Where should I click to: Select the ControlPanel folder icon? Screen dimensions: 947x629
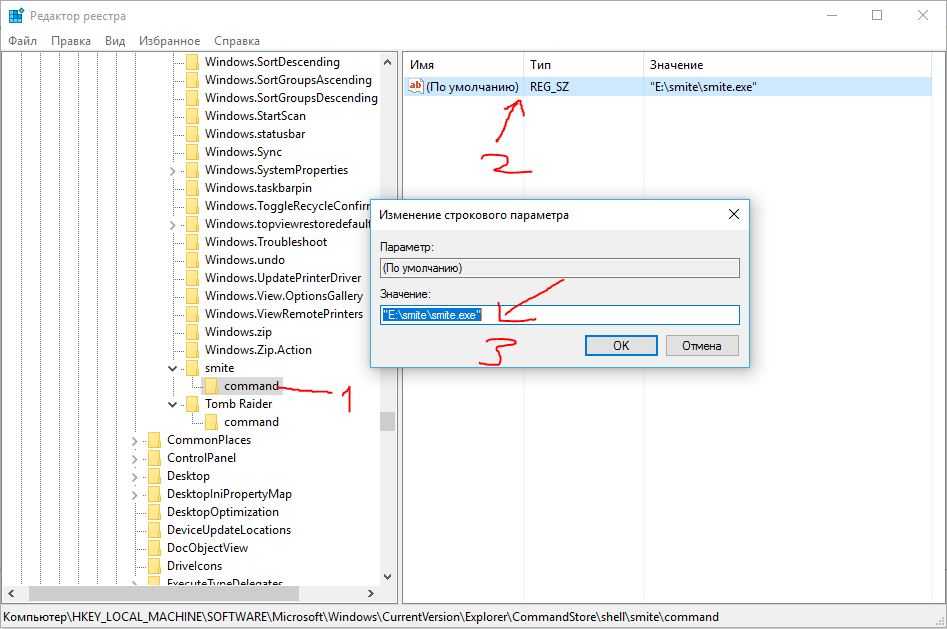pos(154,458)
